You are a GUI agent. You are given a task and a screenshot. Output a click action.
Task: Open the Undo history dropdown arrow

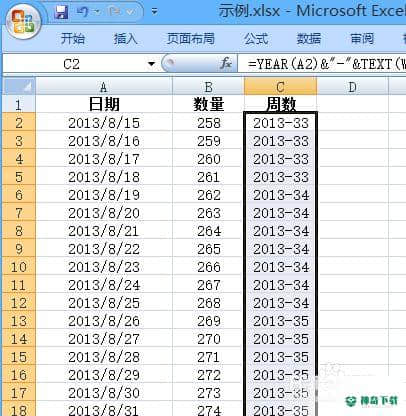pos(97,12)
